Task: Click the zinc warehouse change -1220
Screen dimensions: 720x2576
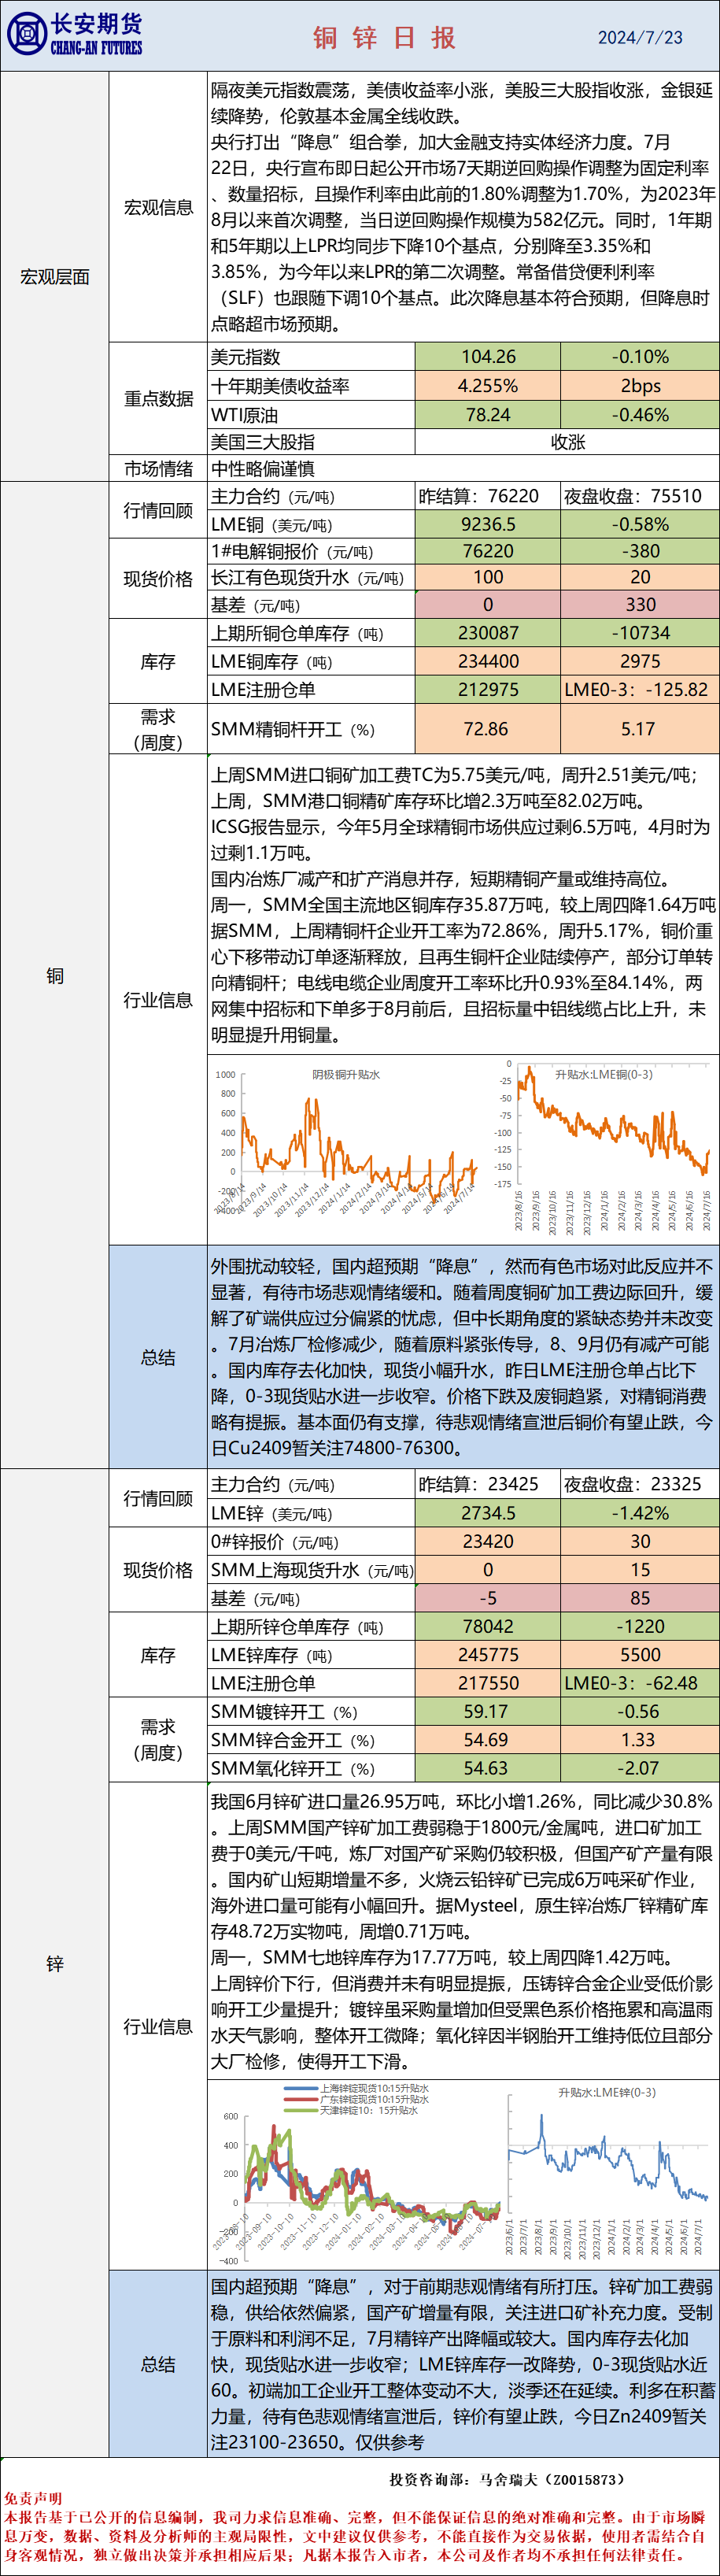Action: [x=640, y=1627]
